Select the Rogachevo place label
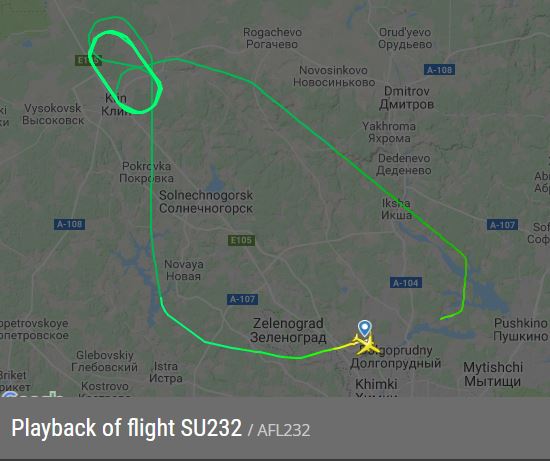The image size is (550, 461). [x=272, y=38]
